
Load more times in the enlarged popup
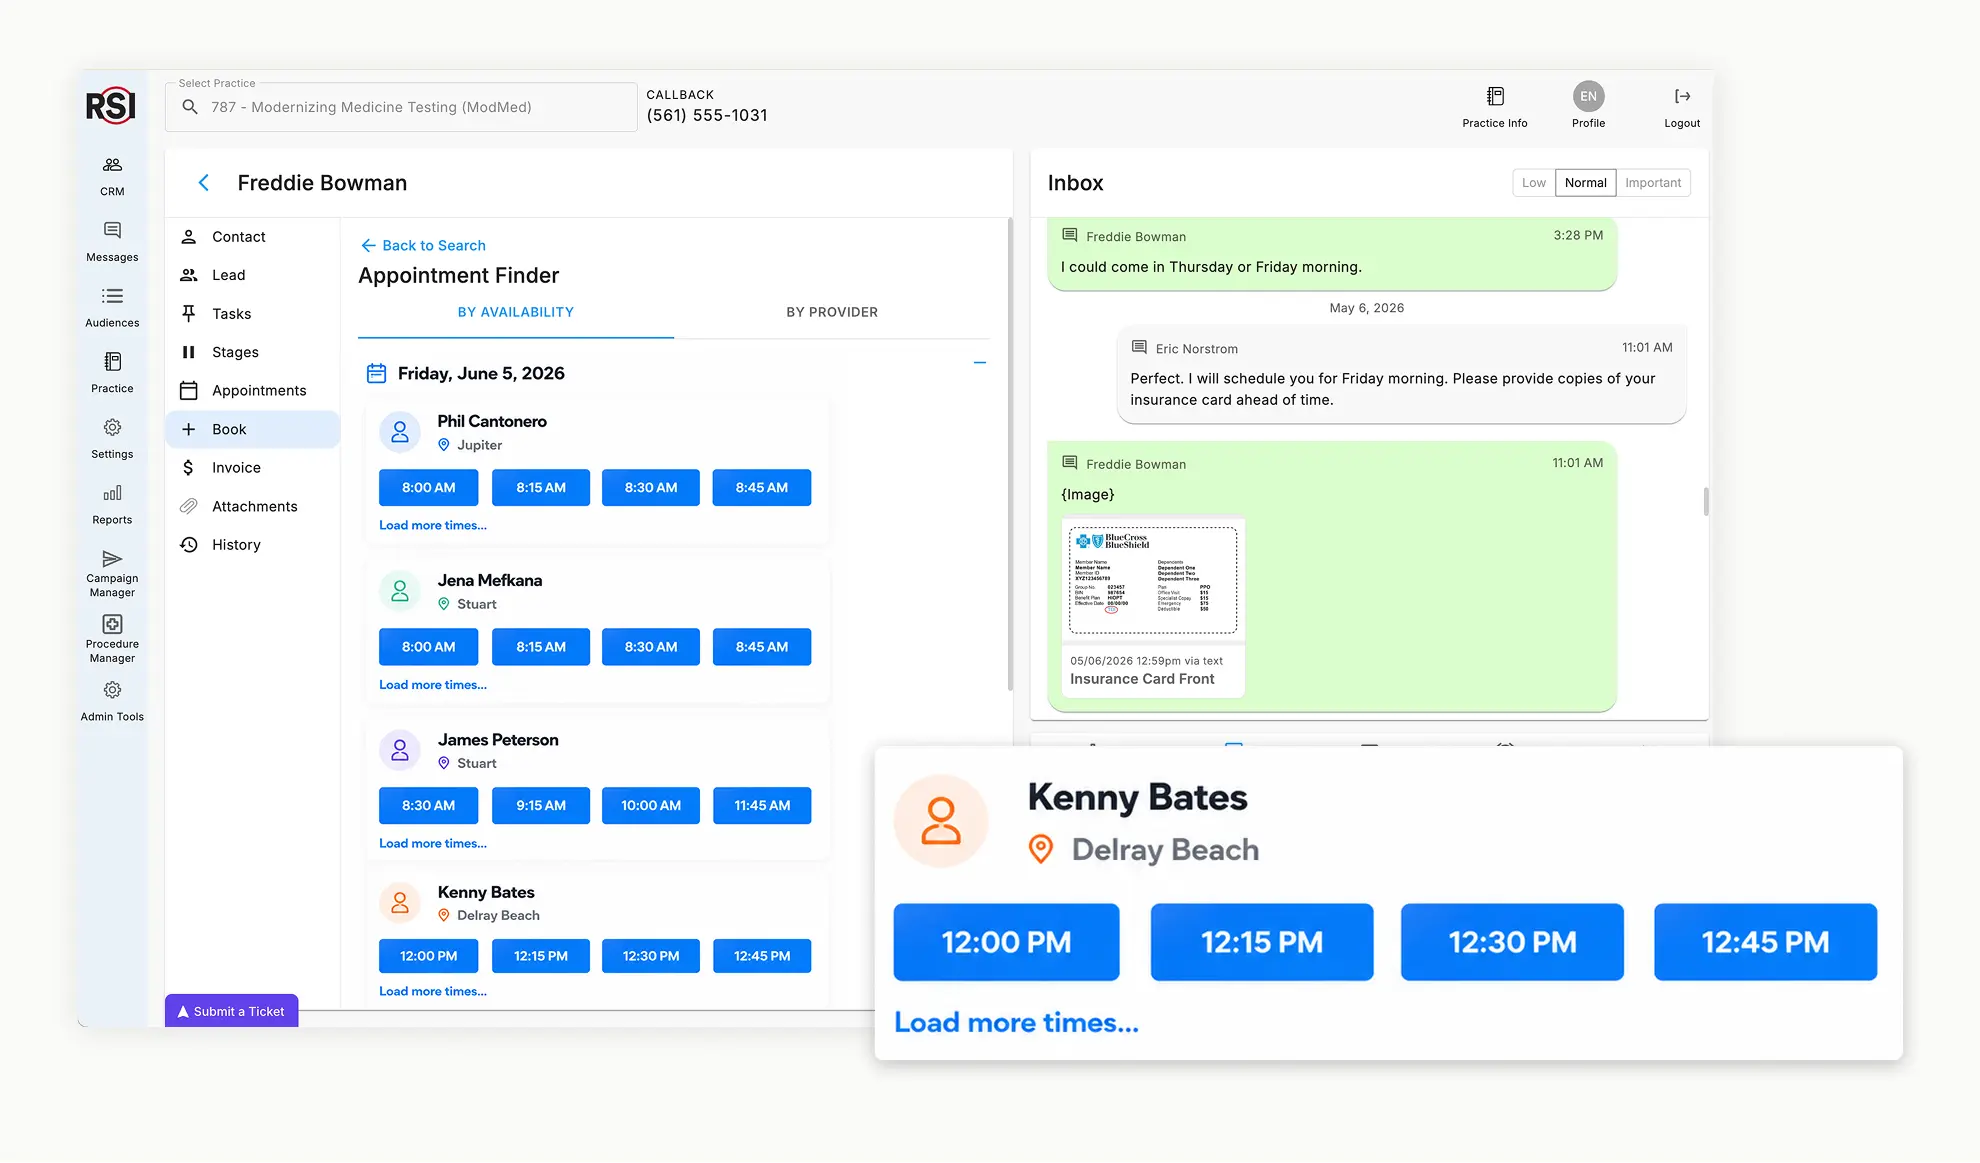pos(1016,1022)
